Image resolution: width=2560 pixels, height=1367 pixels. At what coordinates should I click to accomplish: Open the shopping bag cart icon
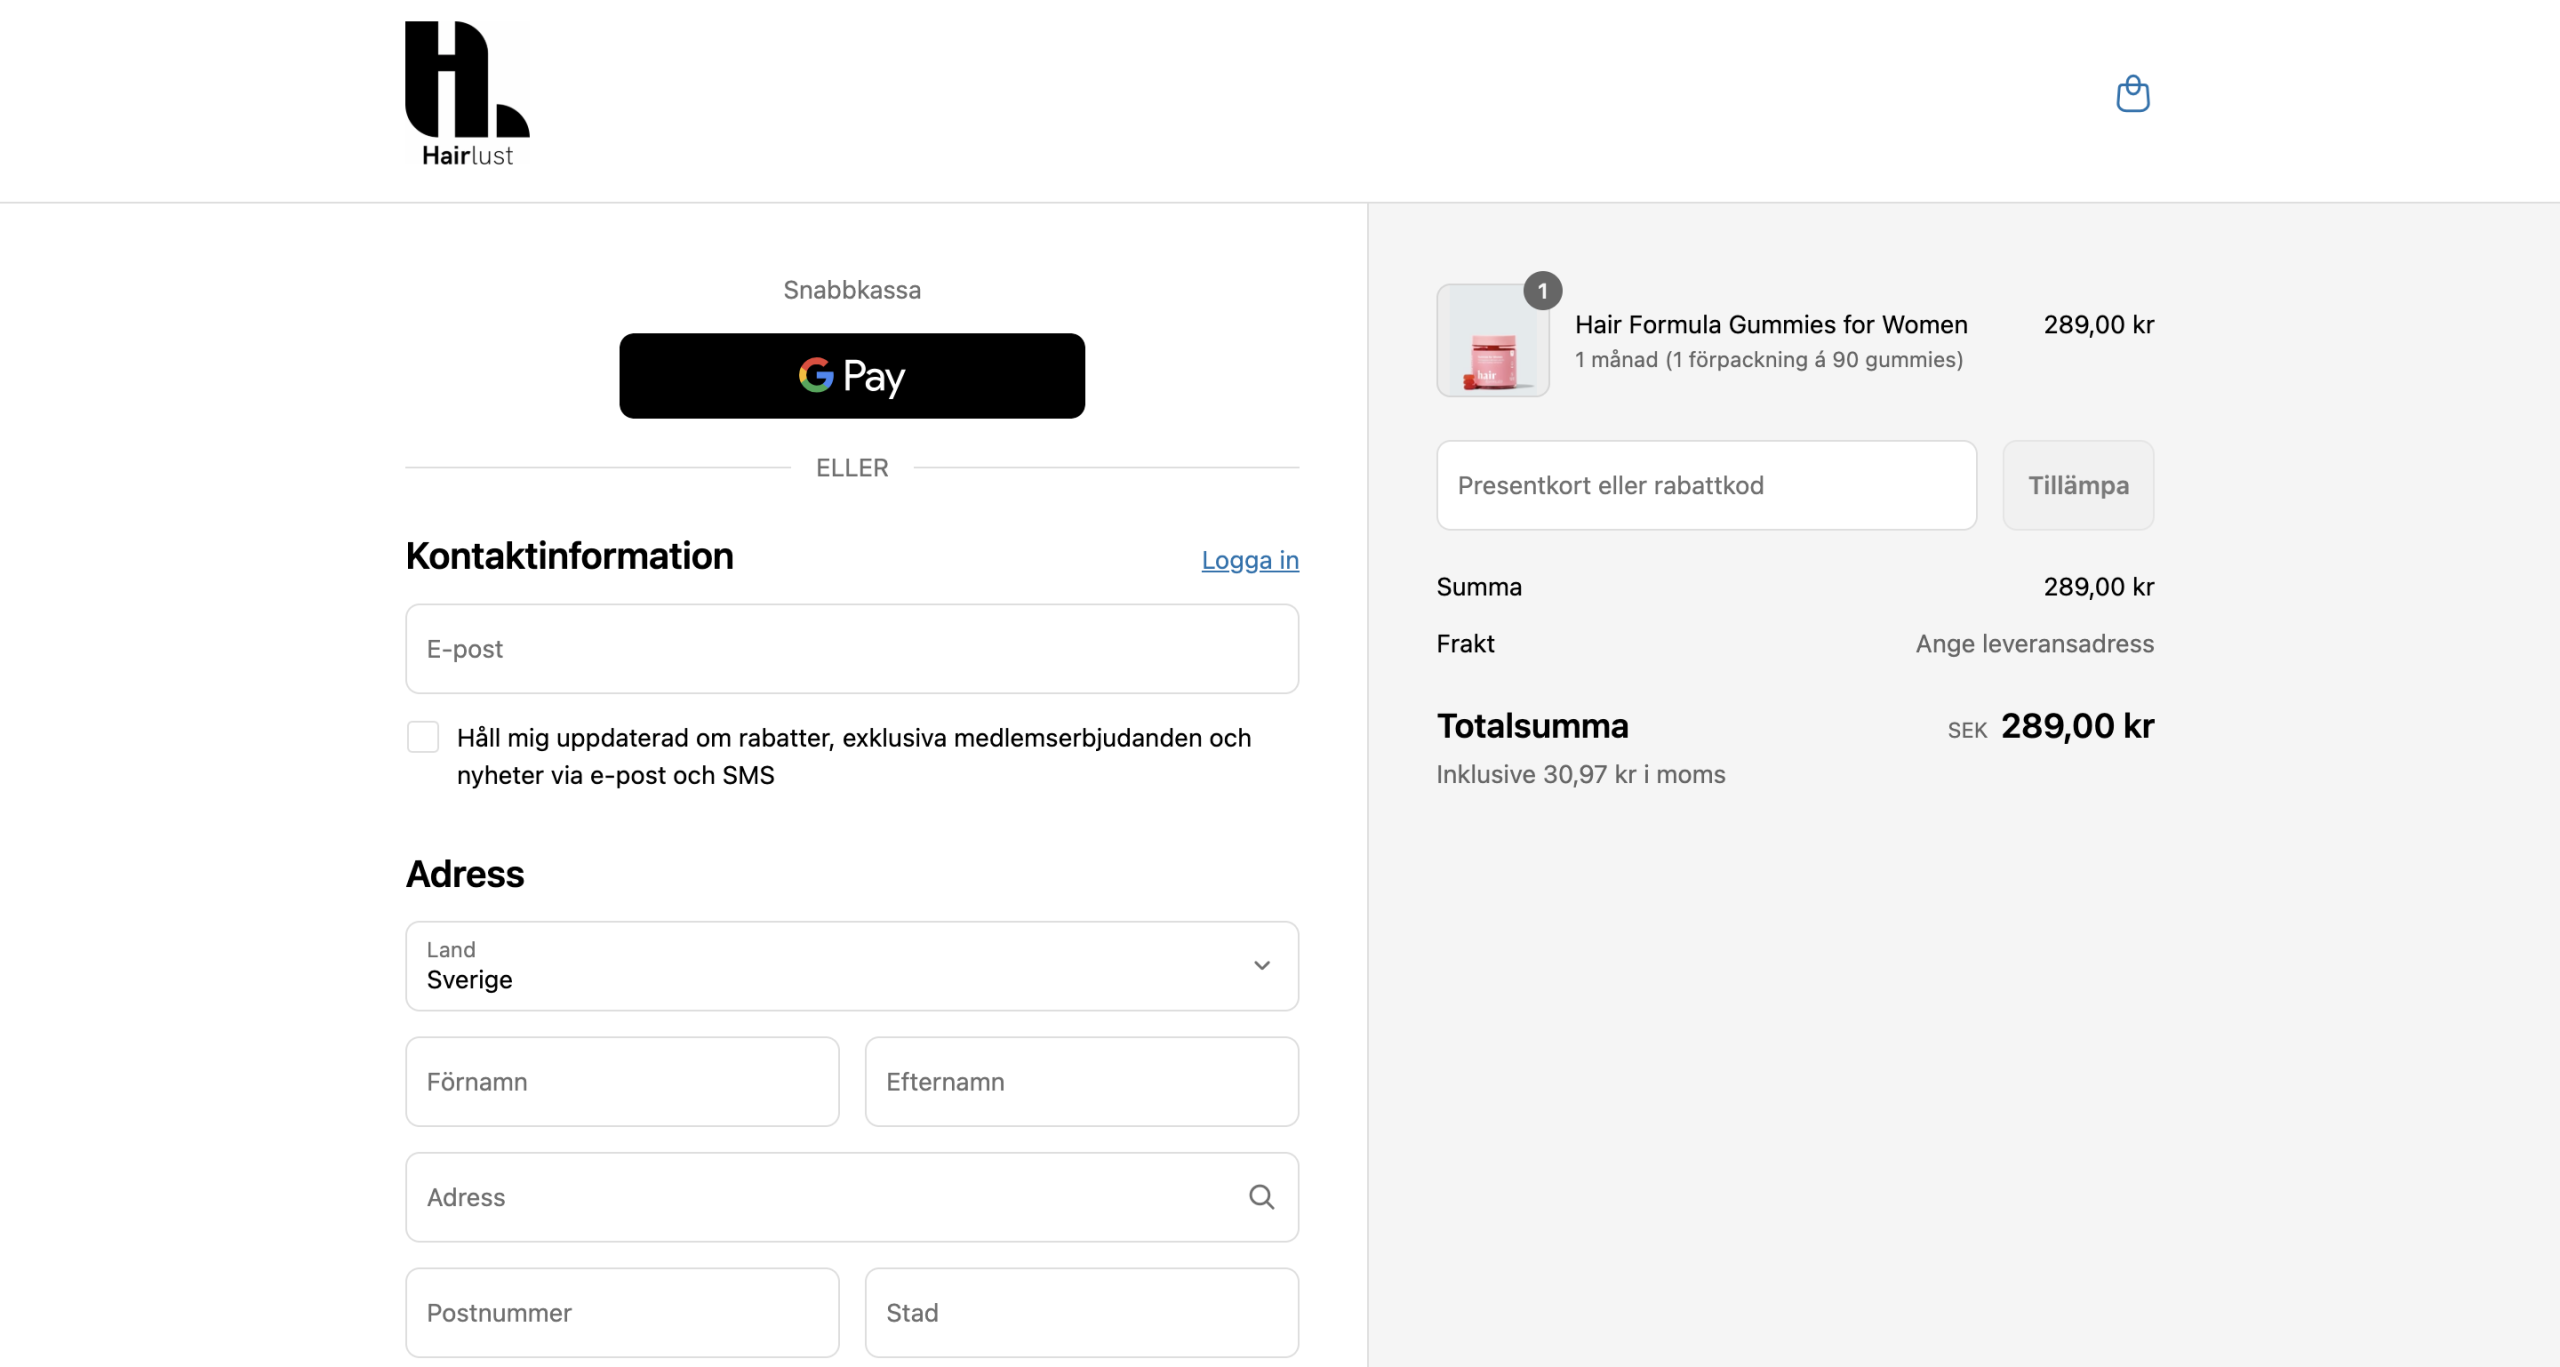[2132, 94]
